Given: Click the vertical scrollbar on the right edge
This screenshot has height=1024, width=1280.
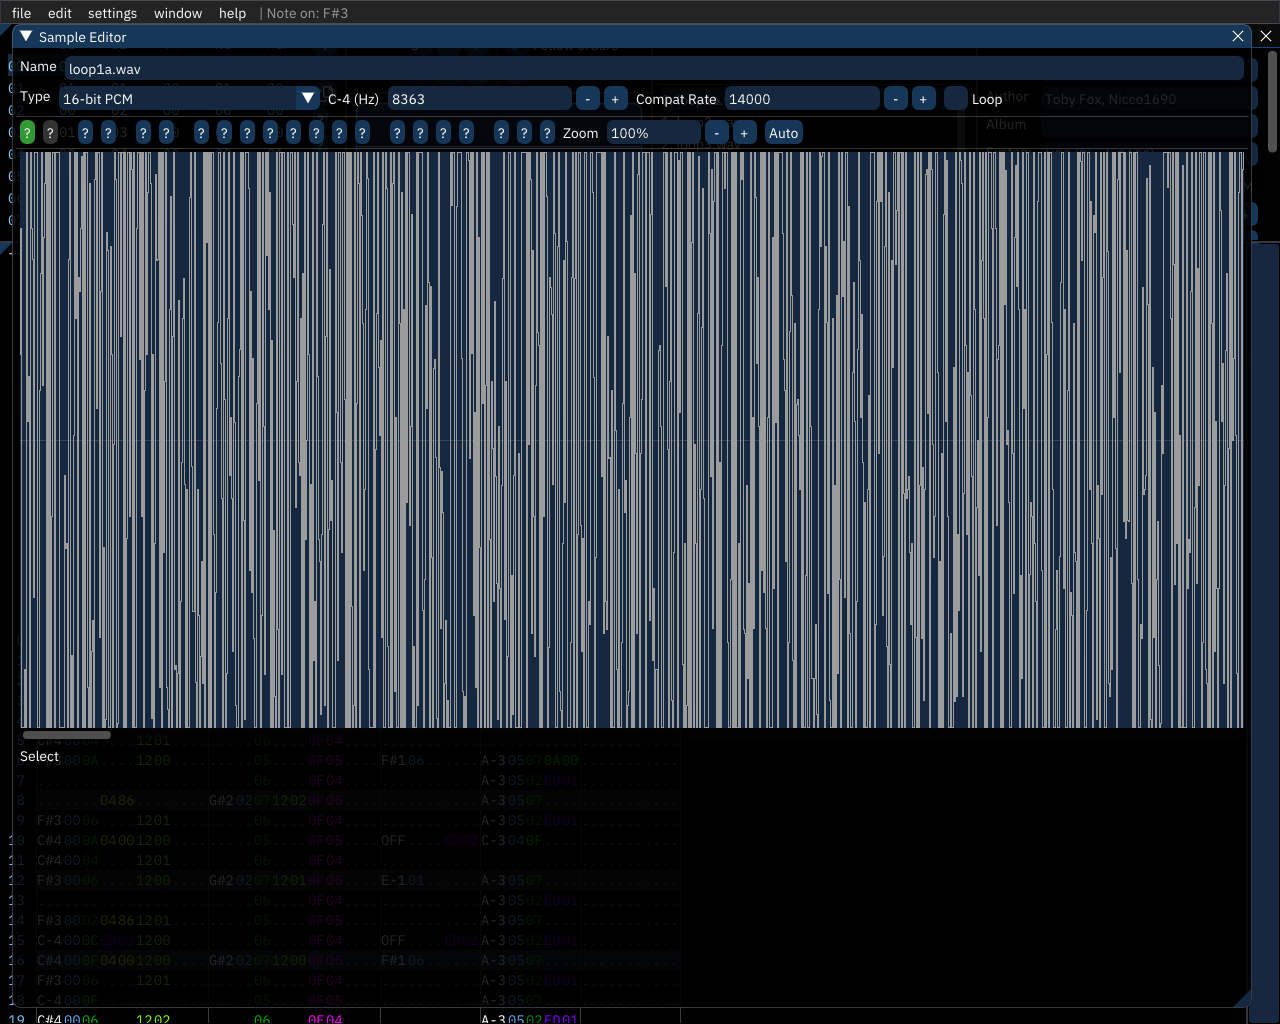Looking at the screenshot, I should (x=1272, y=102).
